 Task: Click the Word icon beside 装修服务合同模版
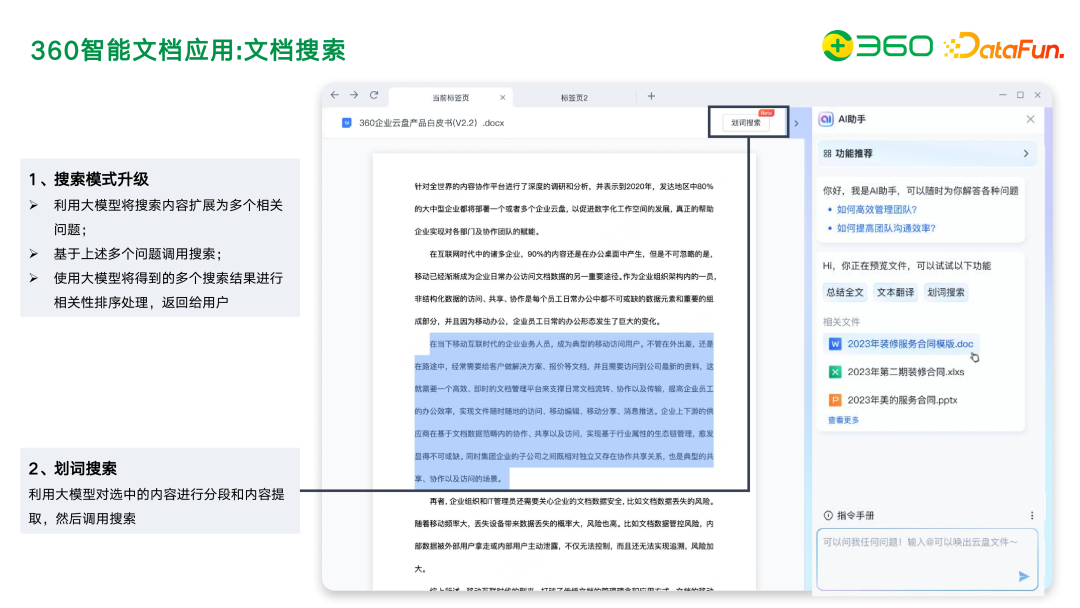point(835,344)
